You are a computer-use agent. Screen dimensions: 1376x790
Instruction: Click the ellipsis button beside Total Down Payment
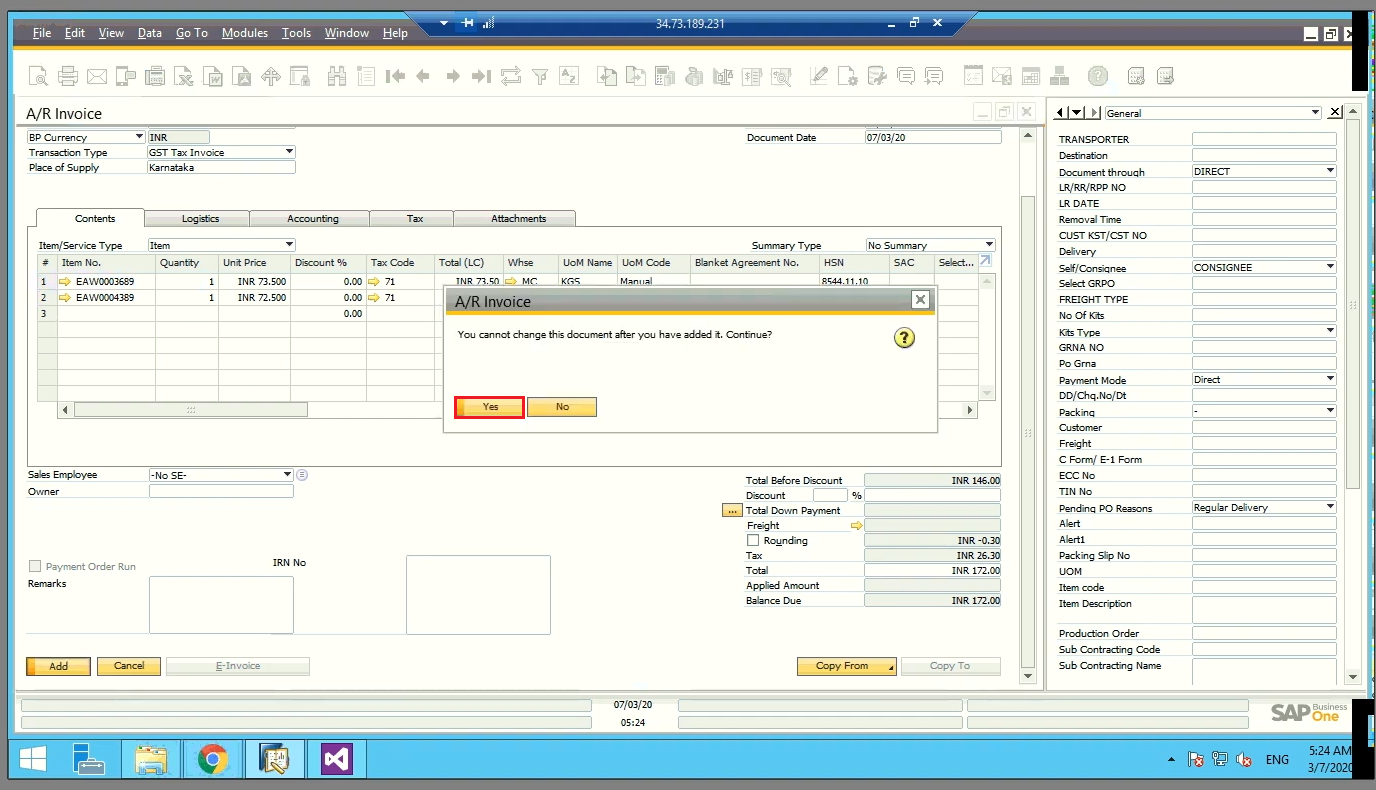(730, 511)
